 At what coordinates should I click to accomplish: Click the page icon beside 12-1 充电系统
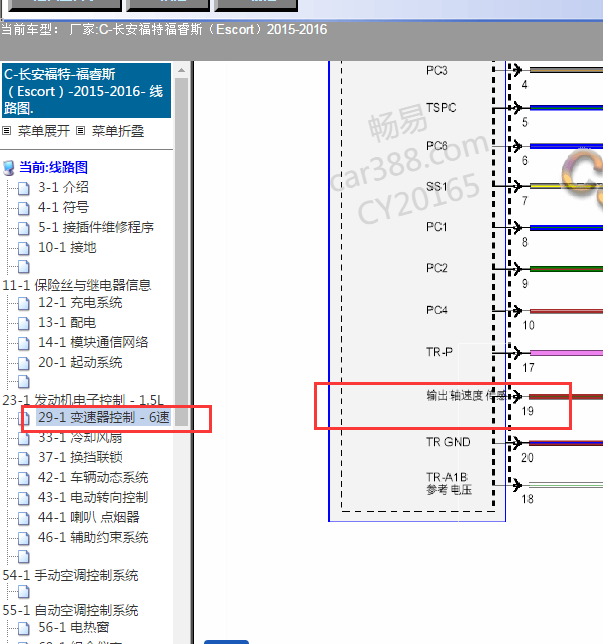[x=24, y=304]
